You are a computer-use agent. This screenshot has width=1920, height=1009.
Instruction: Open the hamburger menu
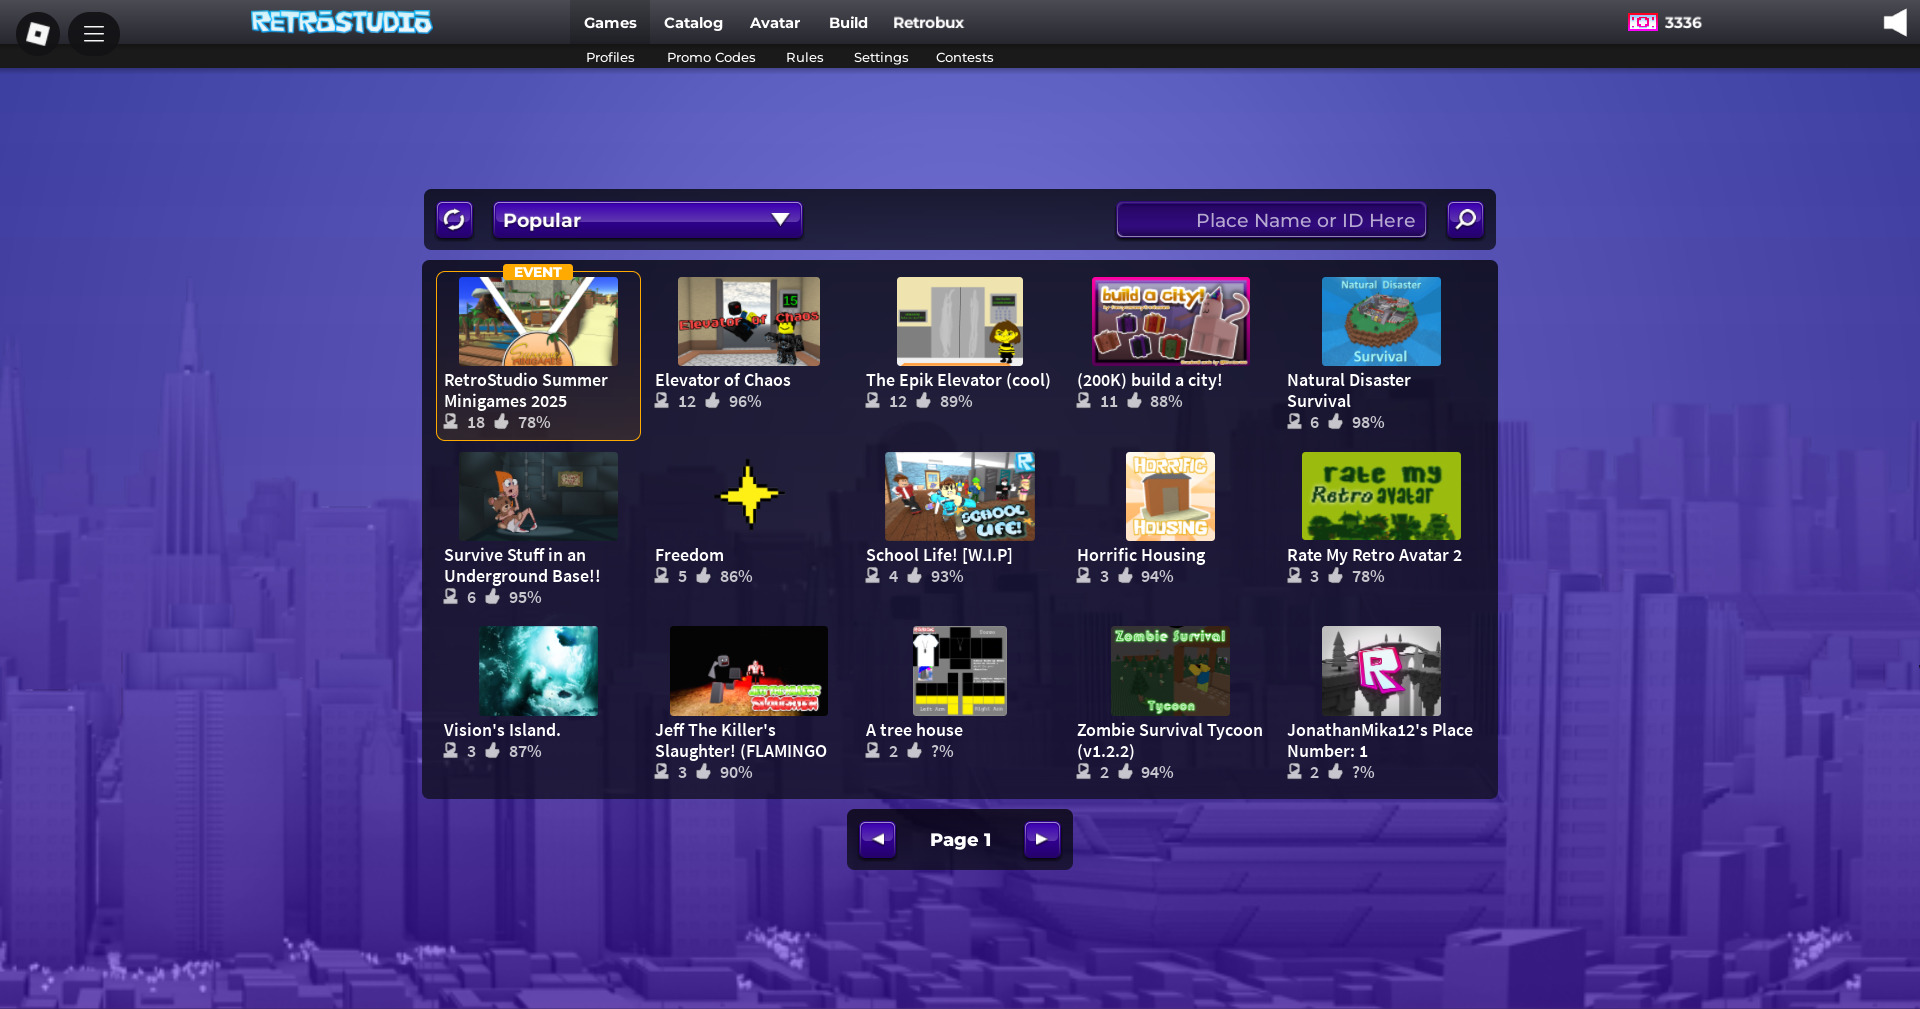click(94, 34)
